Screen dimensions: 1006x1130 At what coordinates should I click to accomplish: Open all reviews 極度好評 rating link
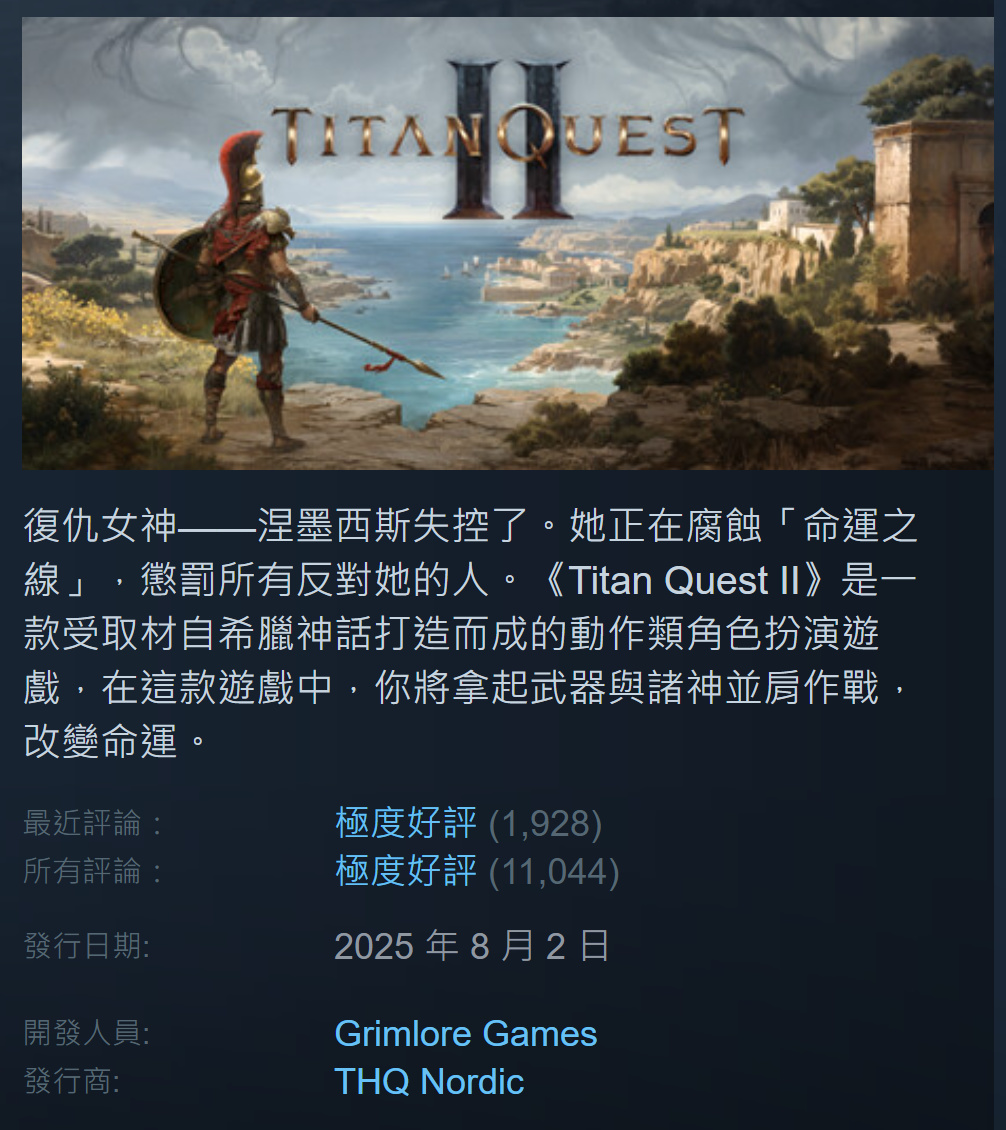406,871
